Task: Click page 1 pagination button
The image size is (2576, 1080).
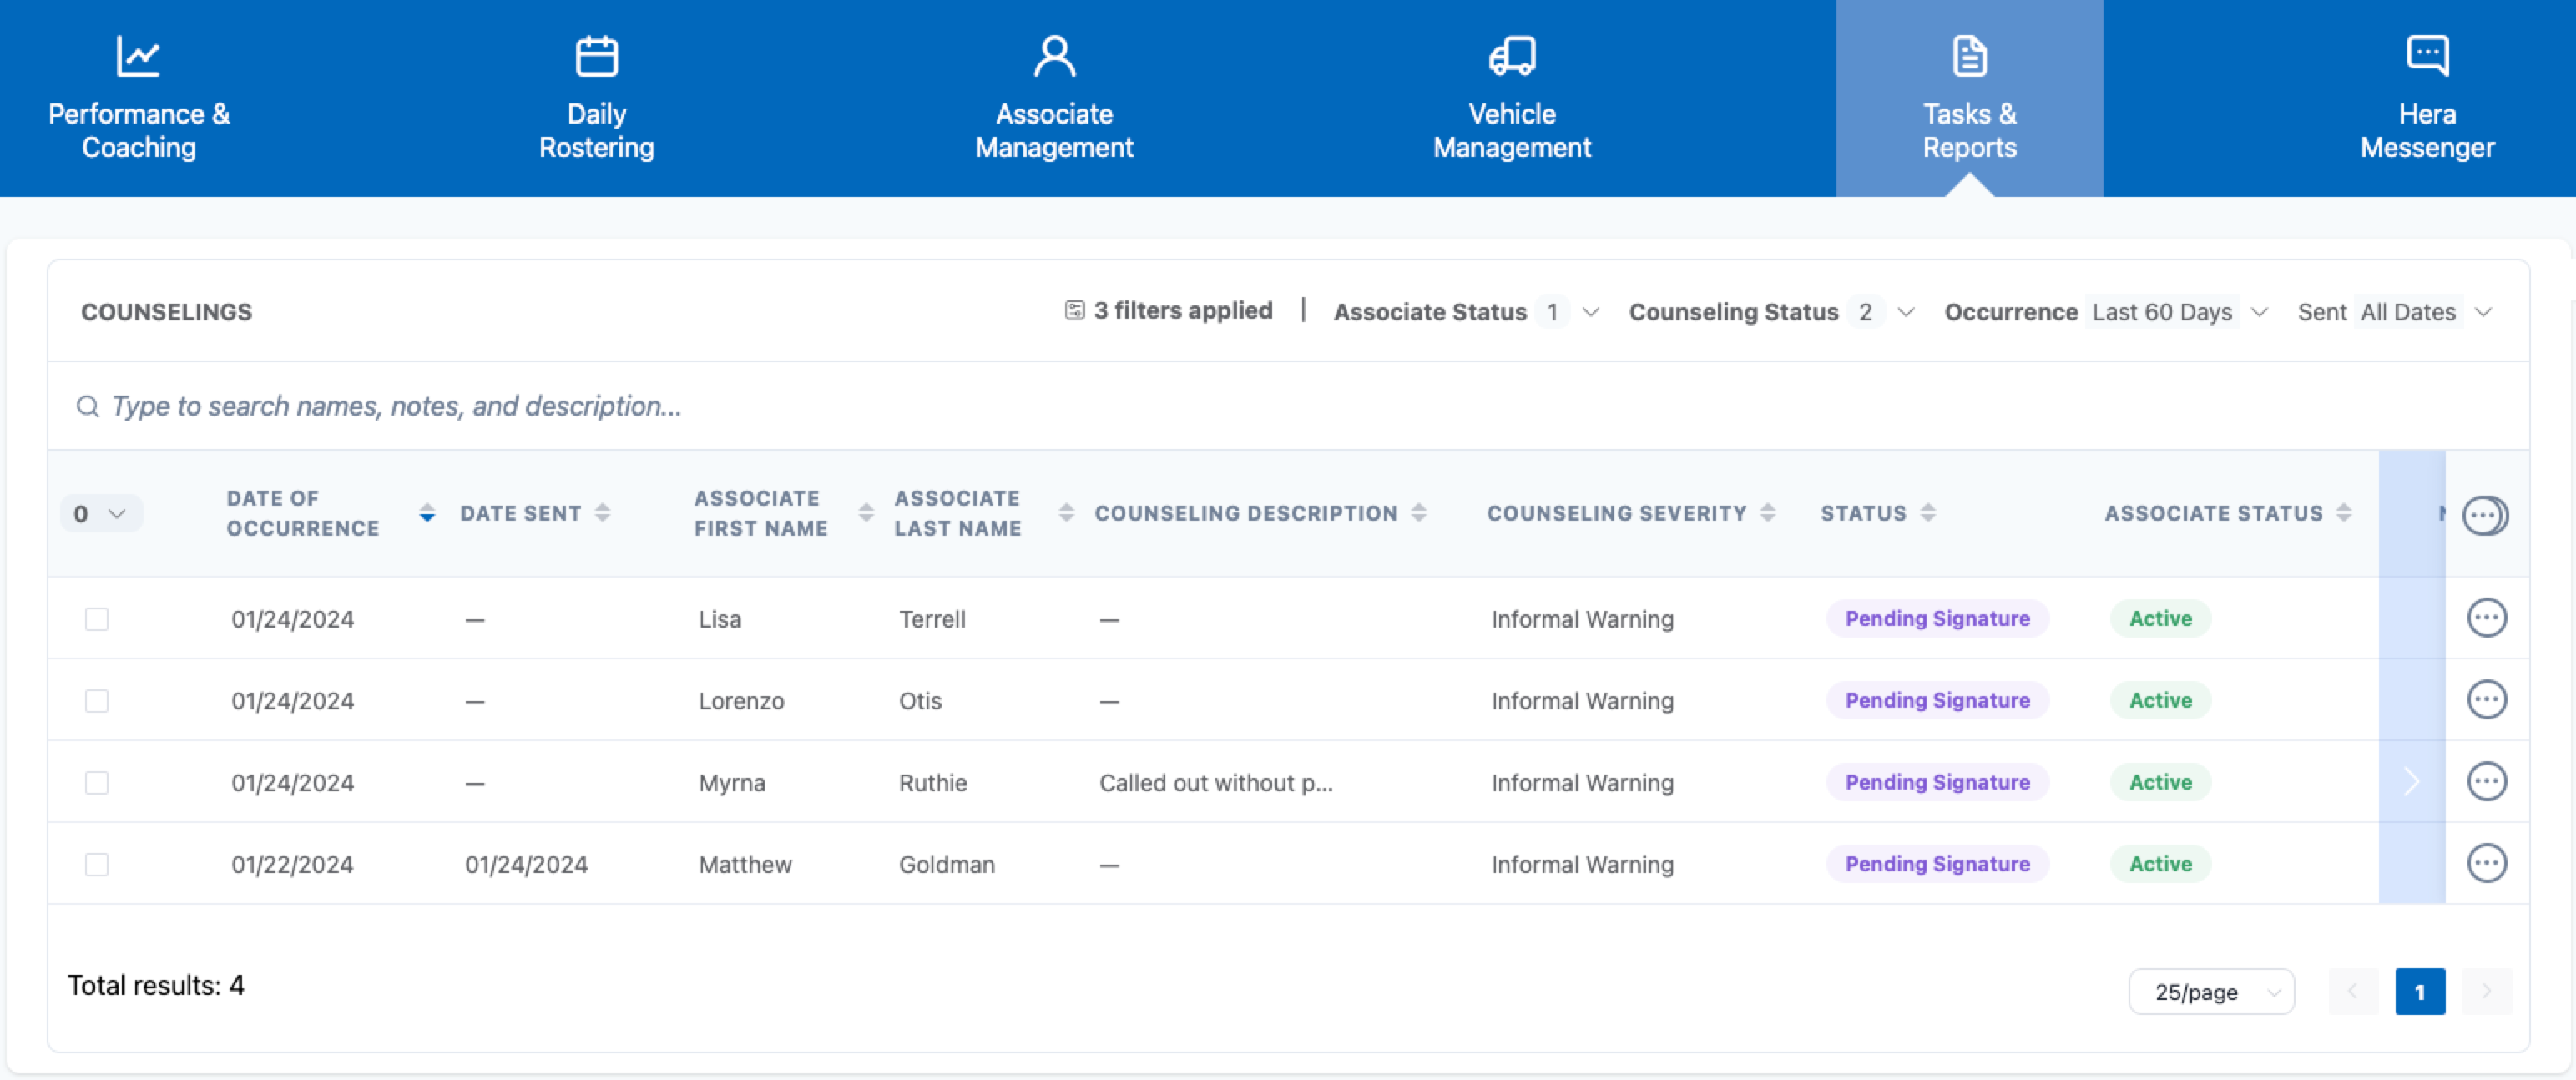Action: point(2419,991)
